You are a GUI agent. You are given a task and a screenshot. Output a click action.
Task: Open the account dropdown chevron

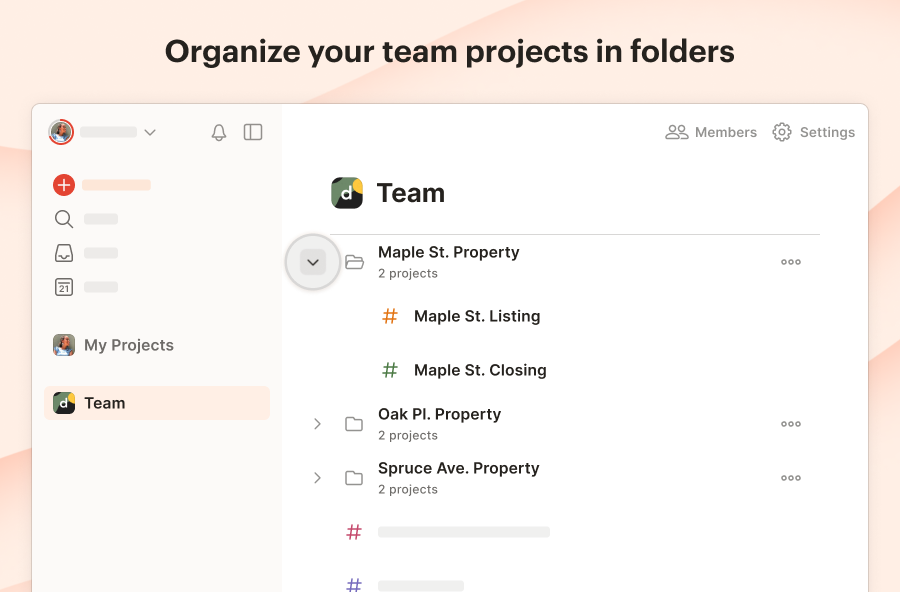[150, 132]
